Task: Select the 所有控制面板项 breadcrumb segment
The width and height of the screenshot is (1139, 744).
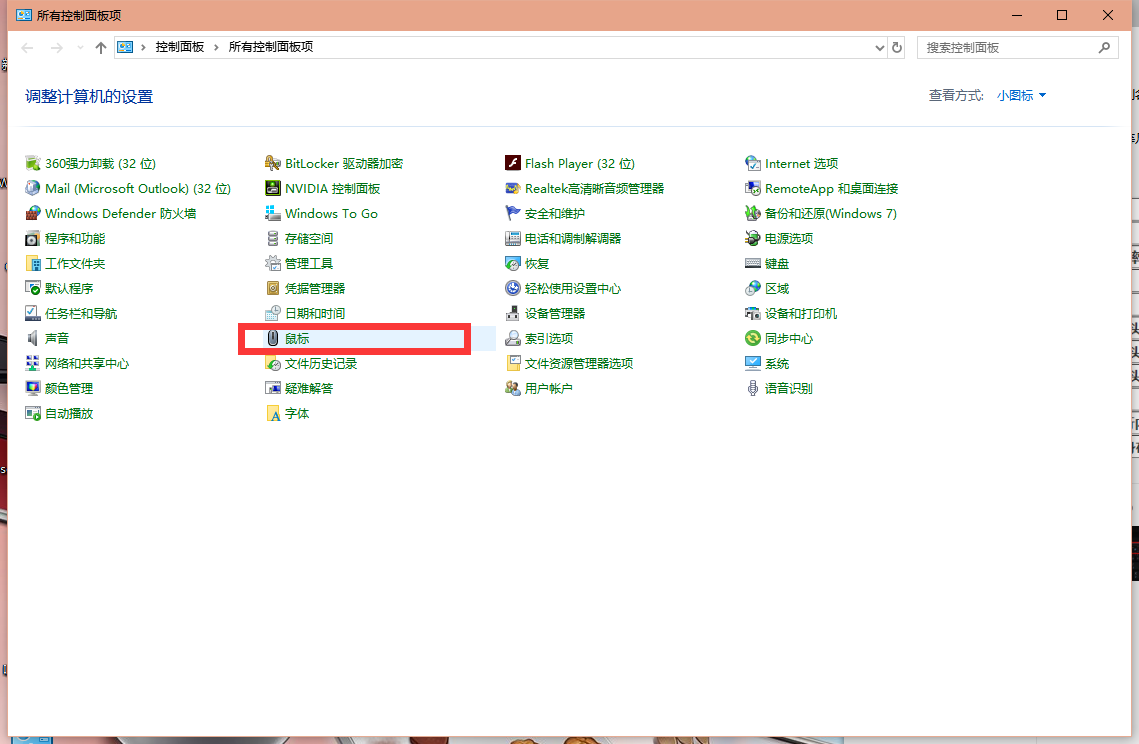Action: coord(271,48)
